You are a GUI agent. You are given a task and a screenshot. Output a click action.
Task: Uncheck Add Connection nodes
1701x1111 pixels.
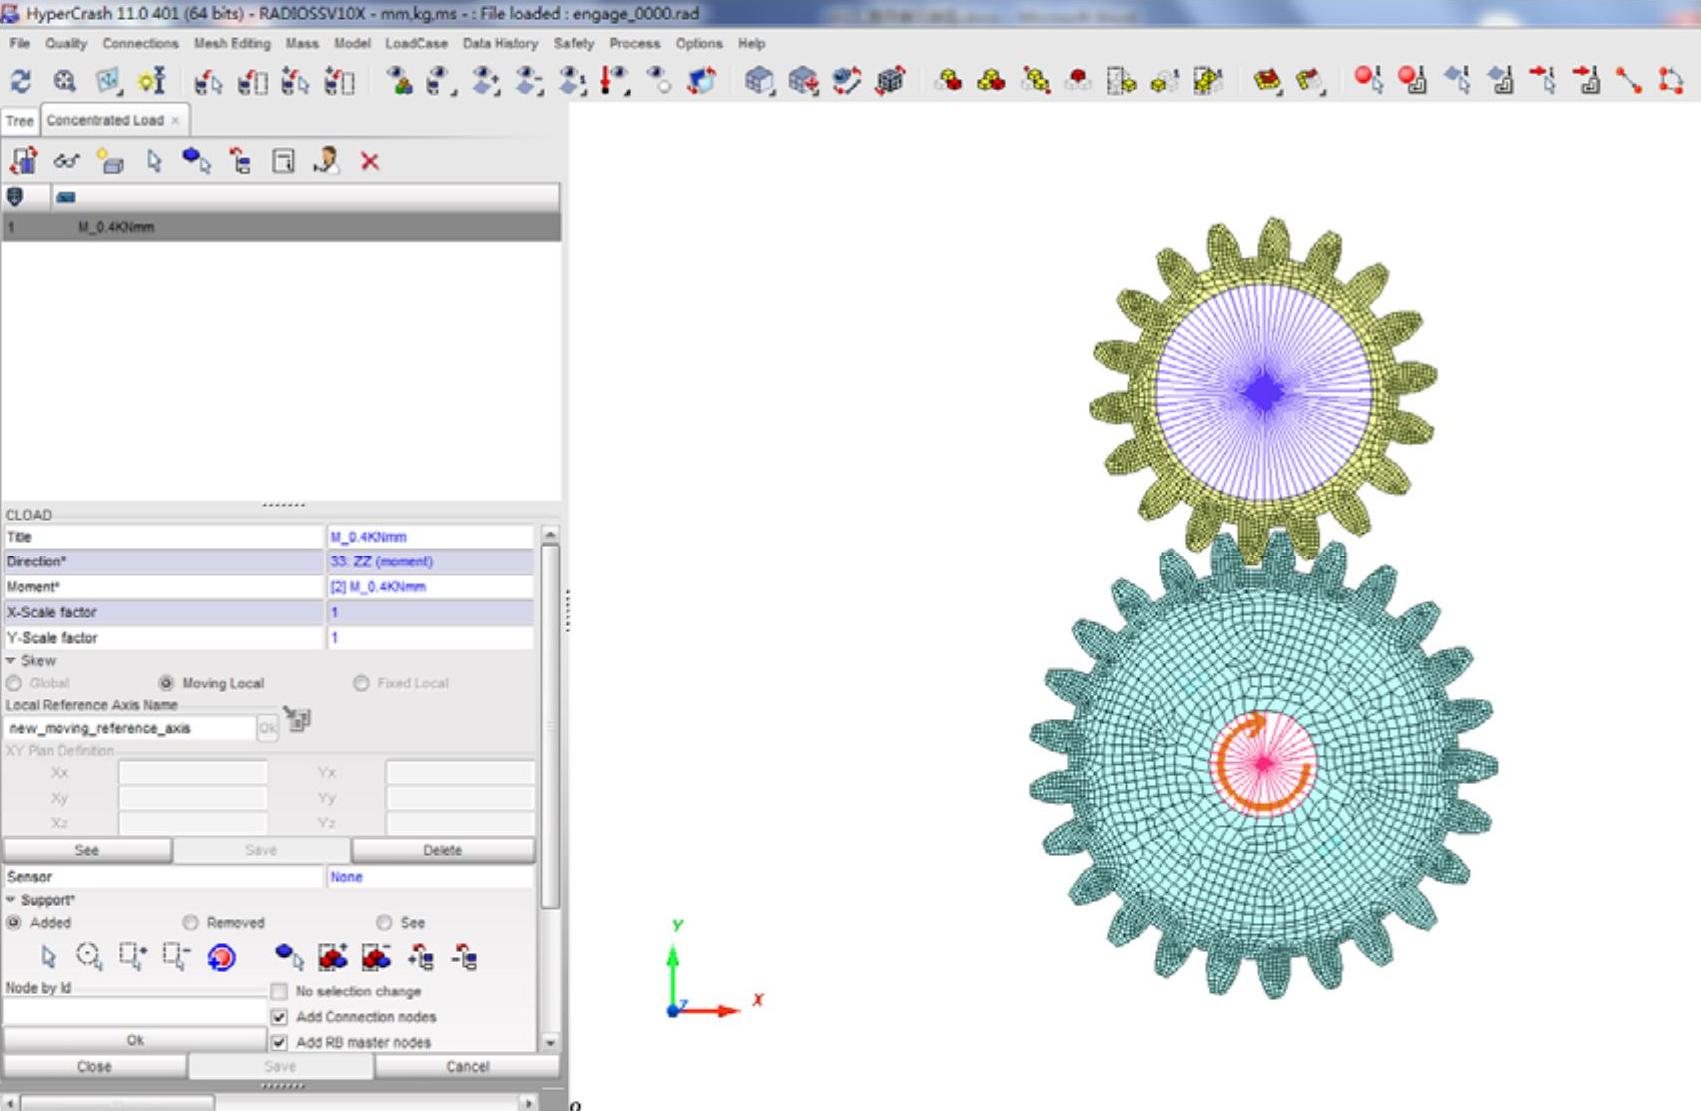click(x=279, y=1017)
